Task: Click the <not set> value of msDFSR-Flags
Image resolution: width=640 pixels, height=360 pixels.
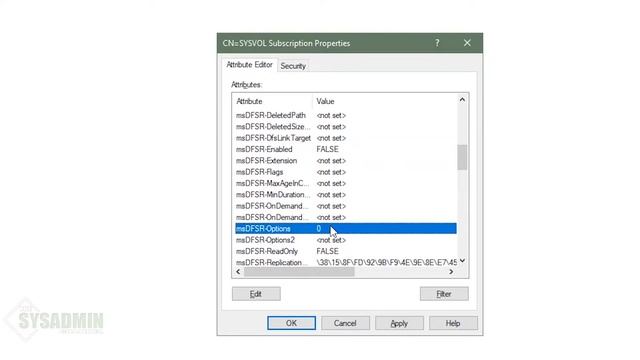Action: click(331, 172)
